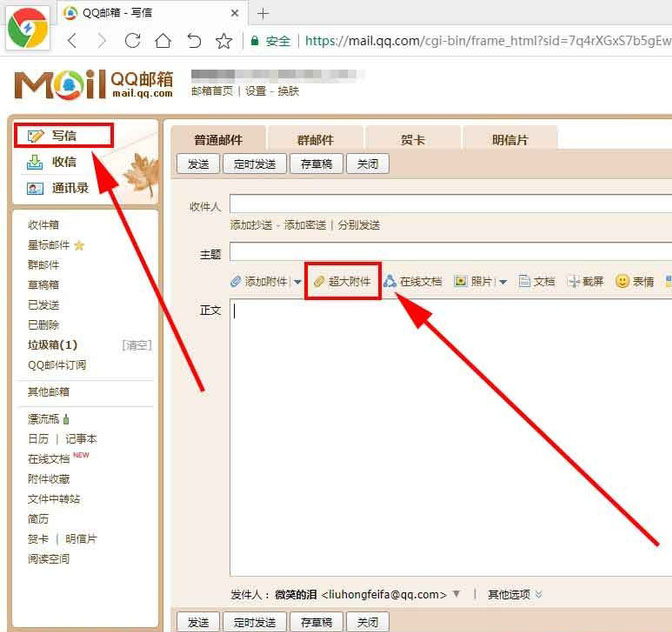The height and width of the screenshot is (632, 672).
Task: Click the browser address bar URL
Action: [x=488, y=41]
